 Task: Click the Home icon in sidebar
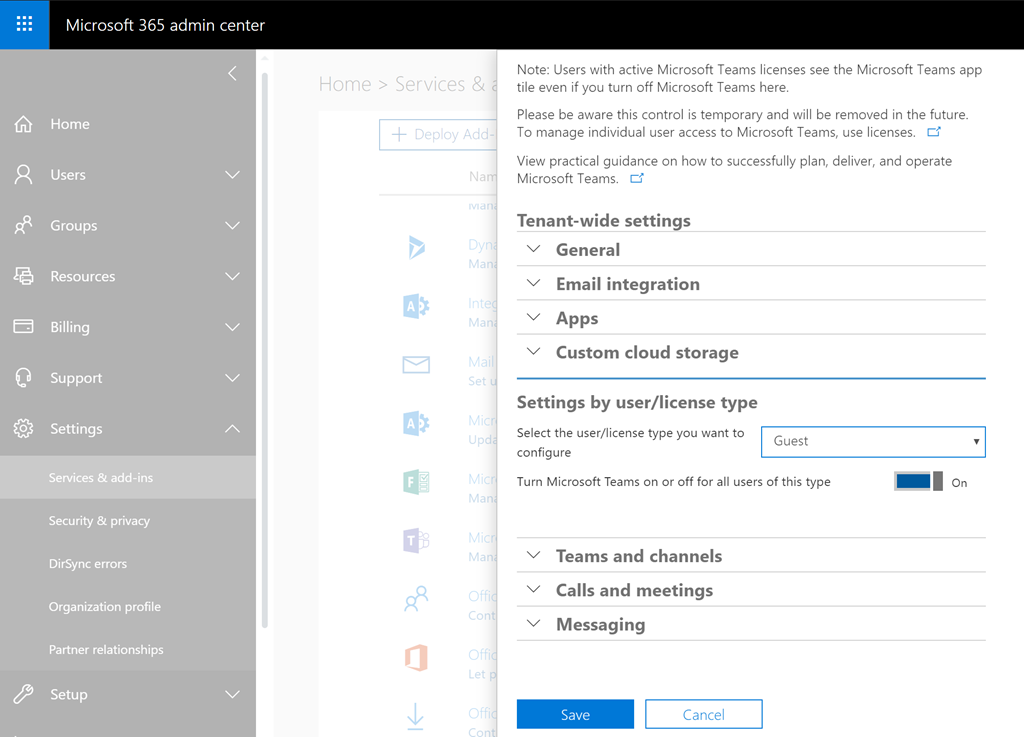[x=23, y=124]
